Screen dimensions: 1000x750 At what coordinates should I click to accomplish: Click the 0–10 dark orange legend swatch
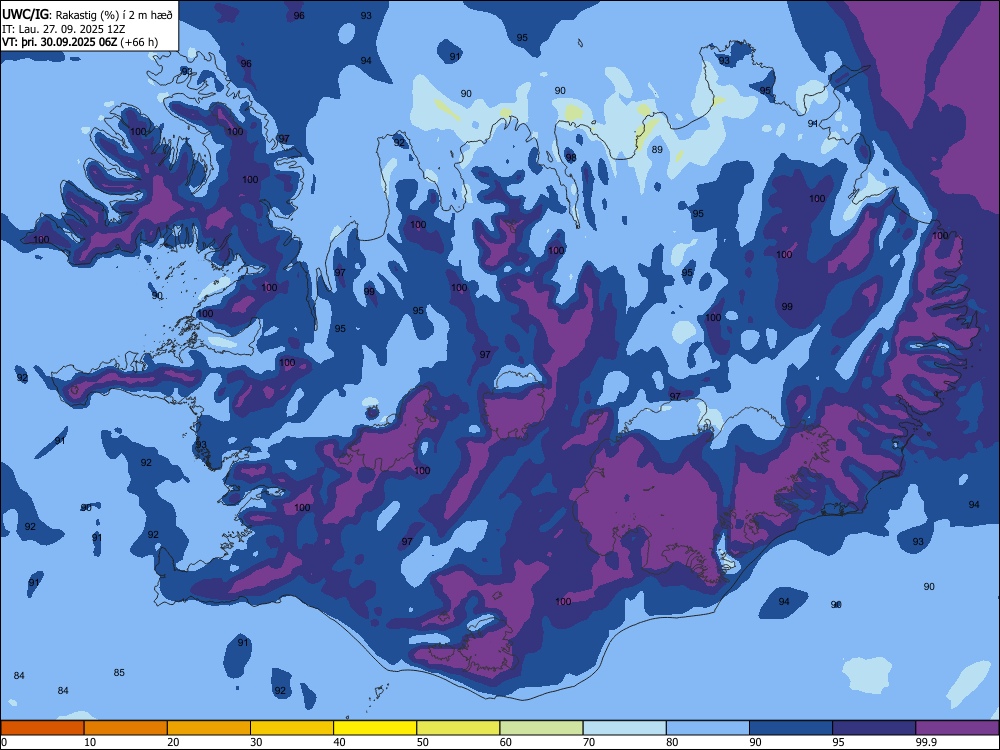(42, 728)
